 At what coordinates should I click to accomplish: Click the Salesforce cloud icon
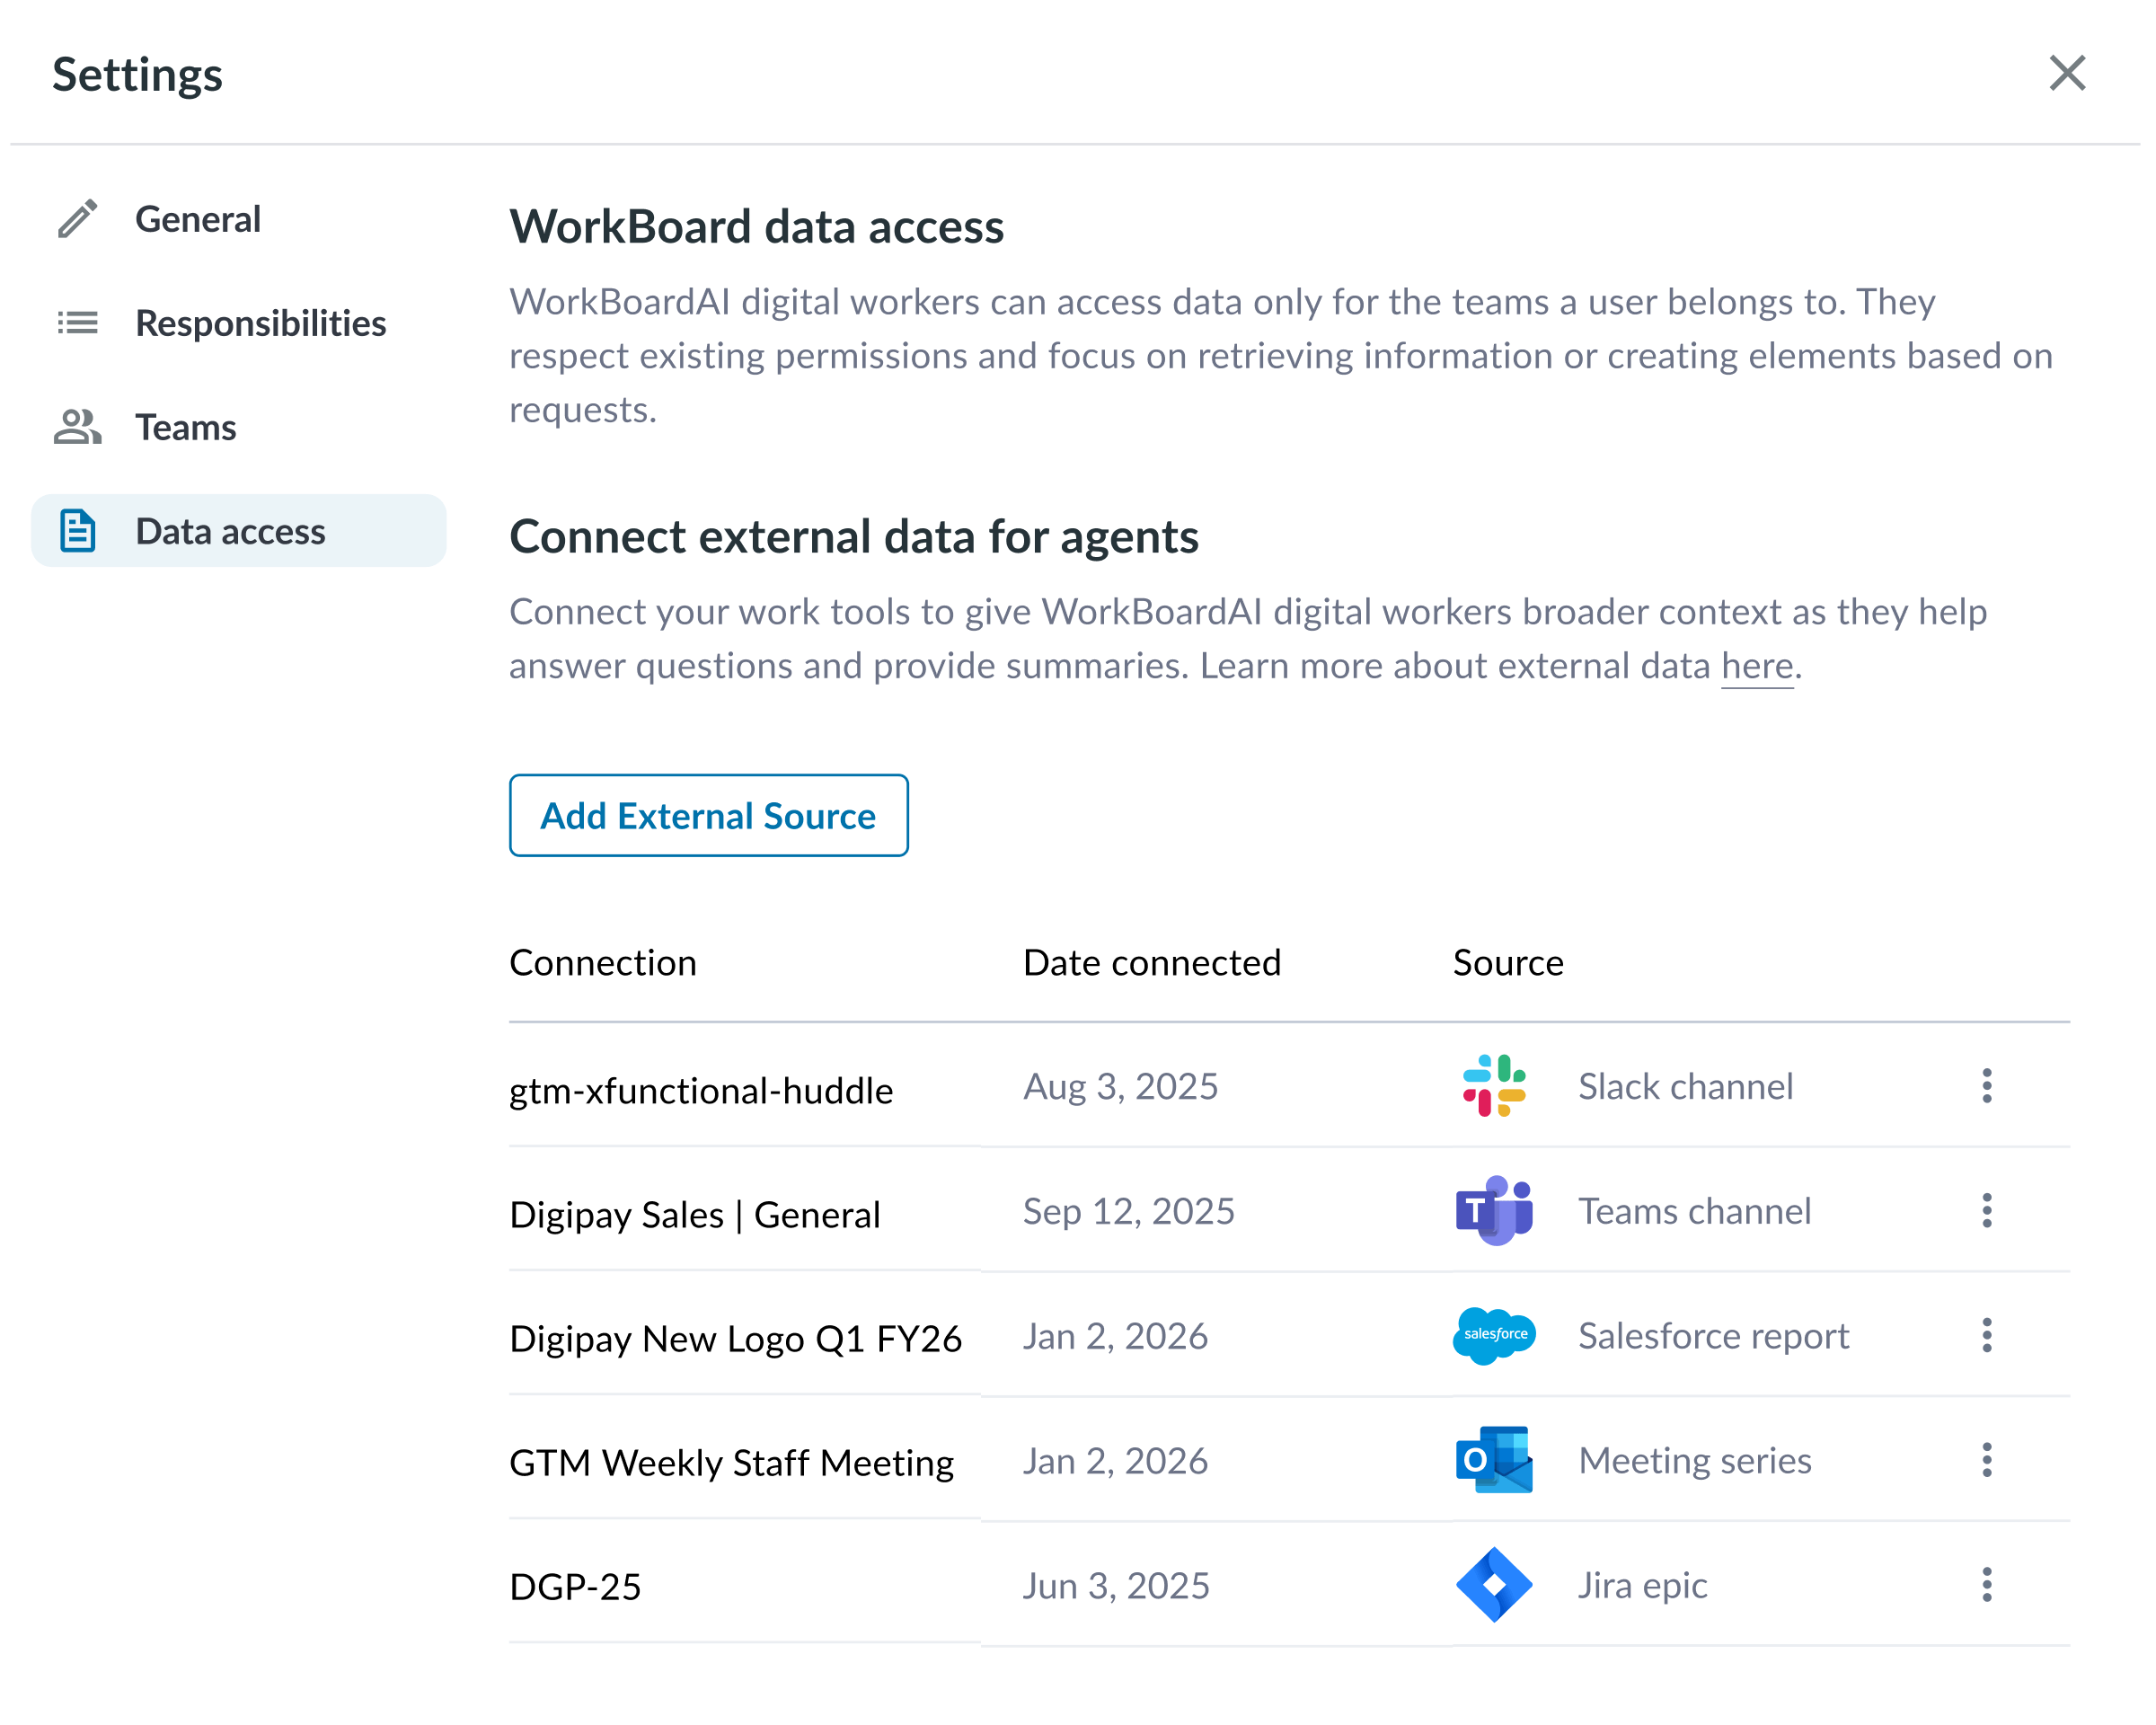(1494, 1335)
